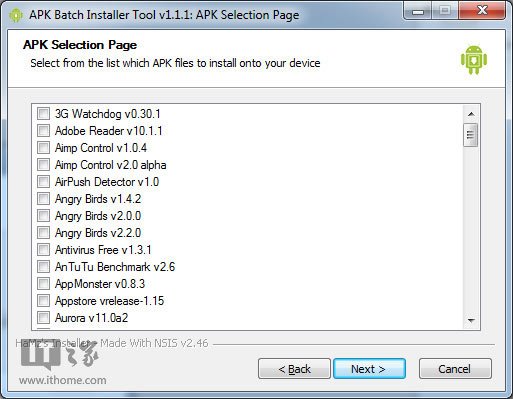Check Angry Birds v1.4.2 box
513x399 pixels.
[43, 198]
